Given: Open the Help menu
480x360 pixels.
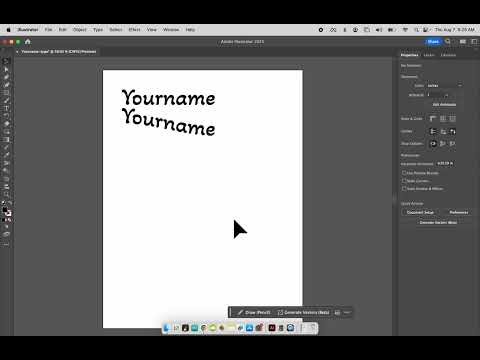Looking at the screenshot, I should (190, 30).
